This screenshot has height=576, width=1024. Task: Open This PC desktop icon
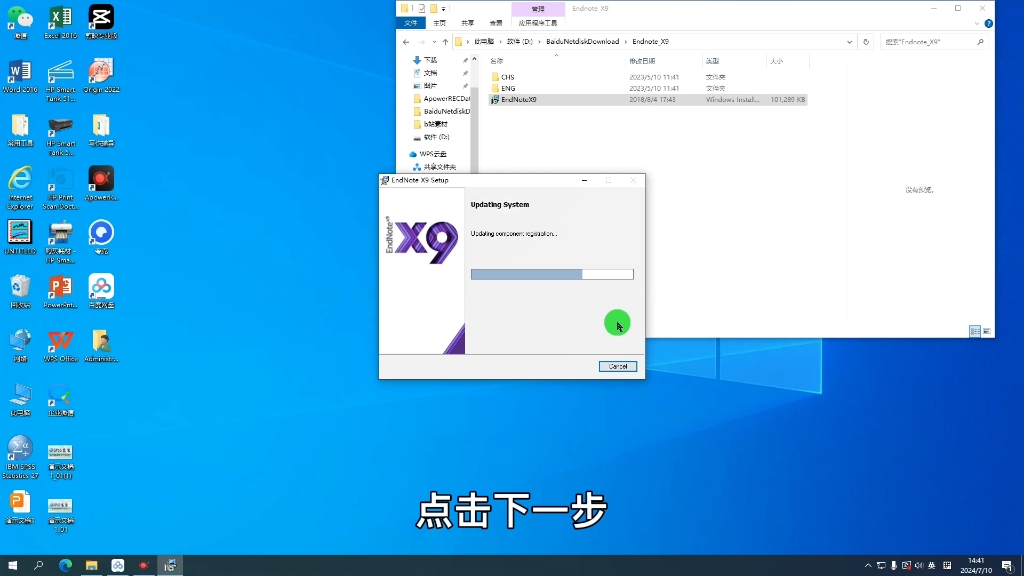click(x=20, y=399)
